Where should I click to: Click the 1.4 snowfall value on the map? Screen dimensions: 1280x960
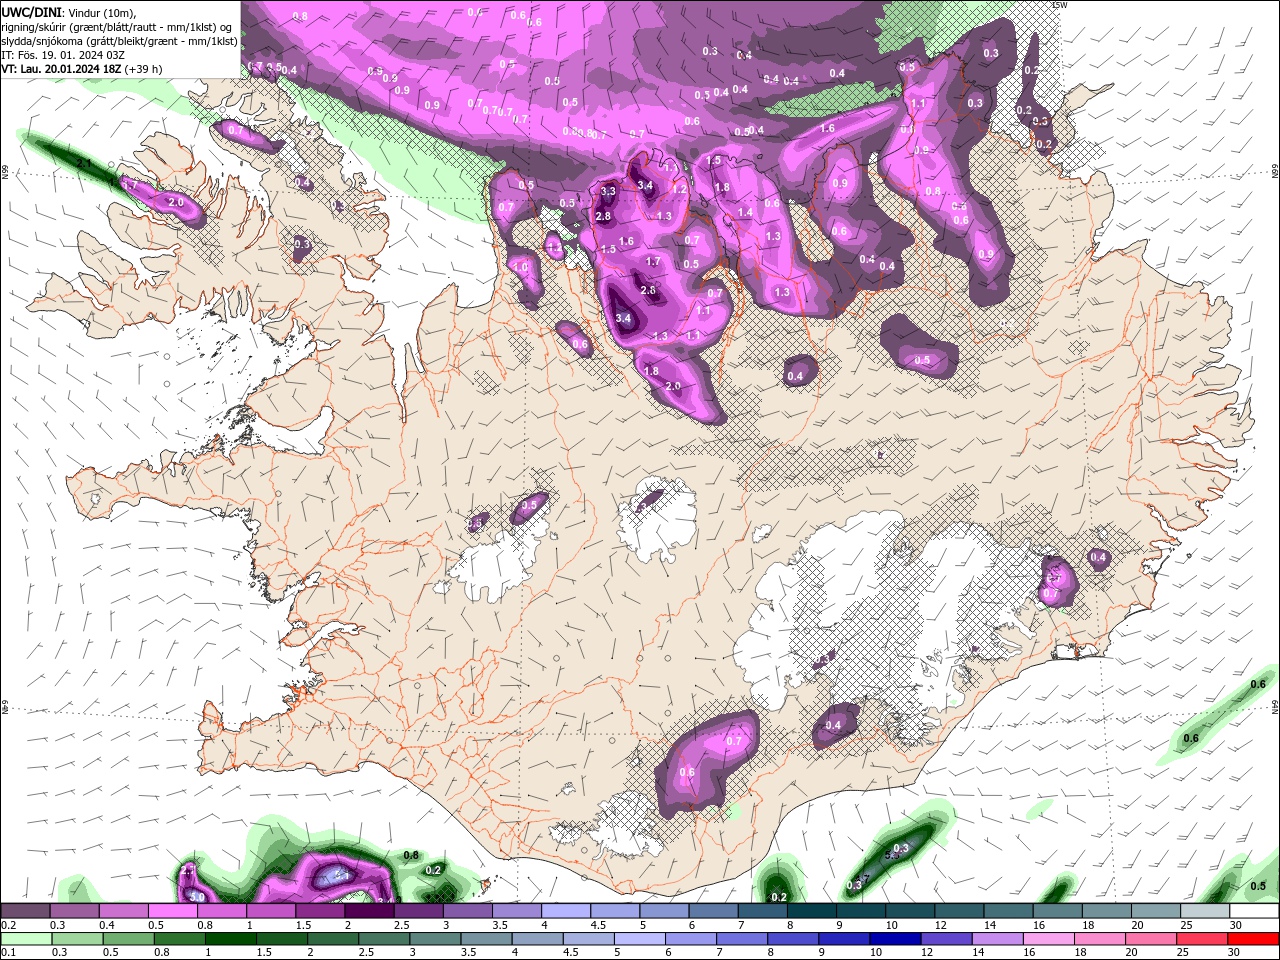(x=744, y=212)
